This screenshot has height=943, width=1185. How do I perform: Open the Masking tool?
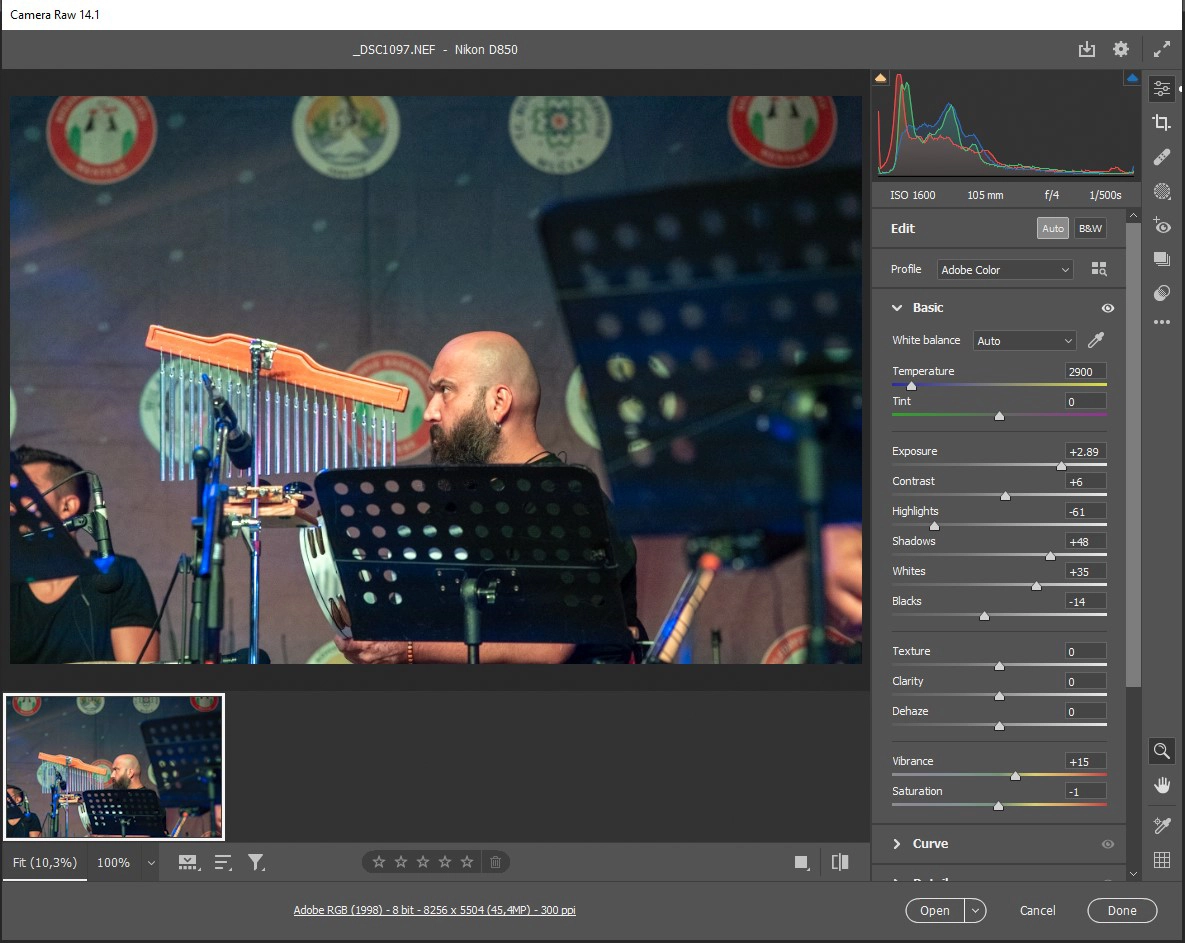(1161, 191)
